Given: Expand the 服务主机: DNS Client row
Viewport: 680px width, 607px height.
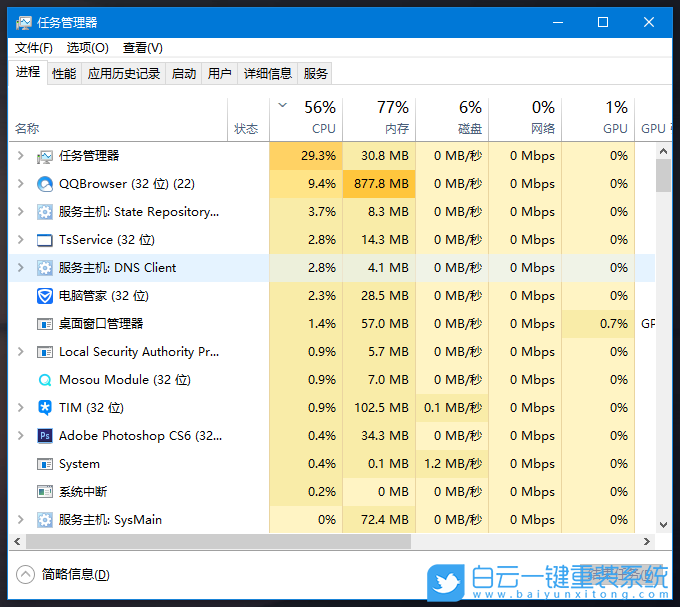Looking at the screenshot, I should (20, 268).
